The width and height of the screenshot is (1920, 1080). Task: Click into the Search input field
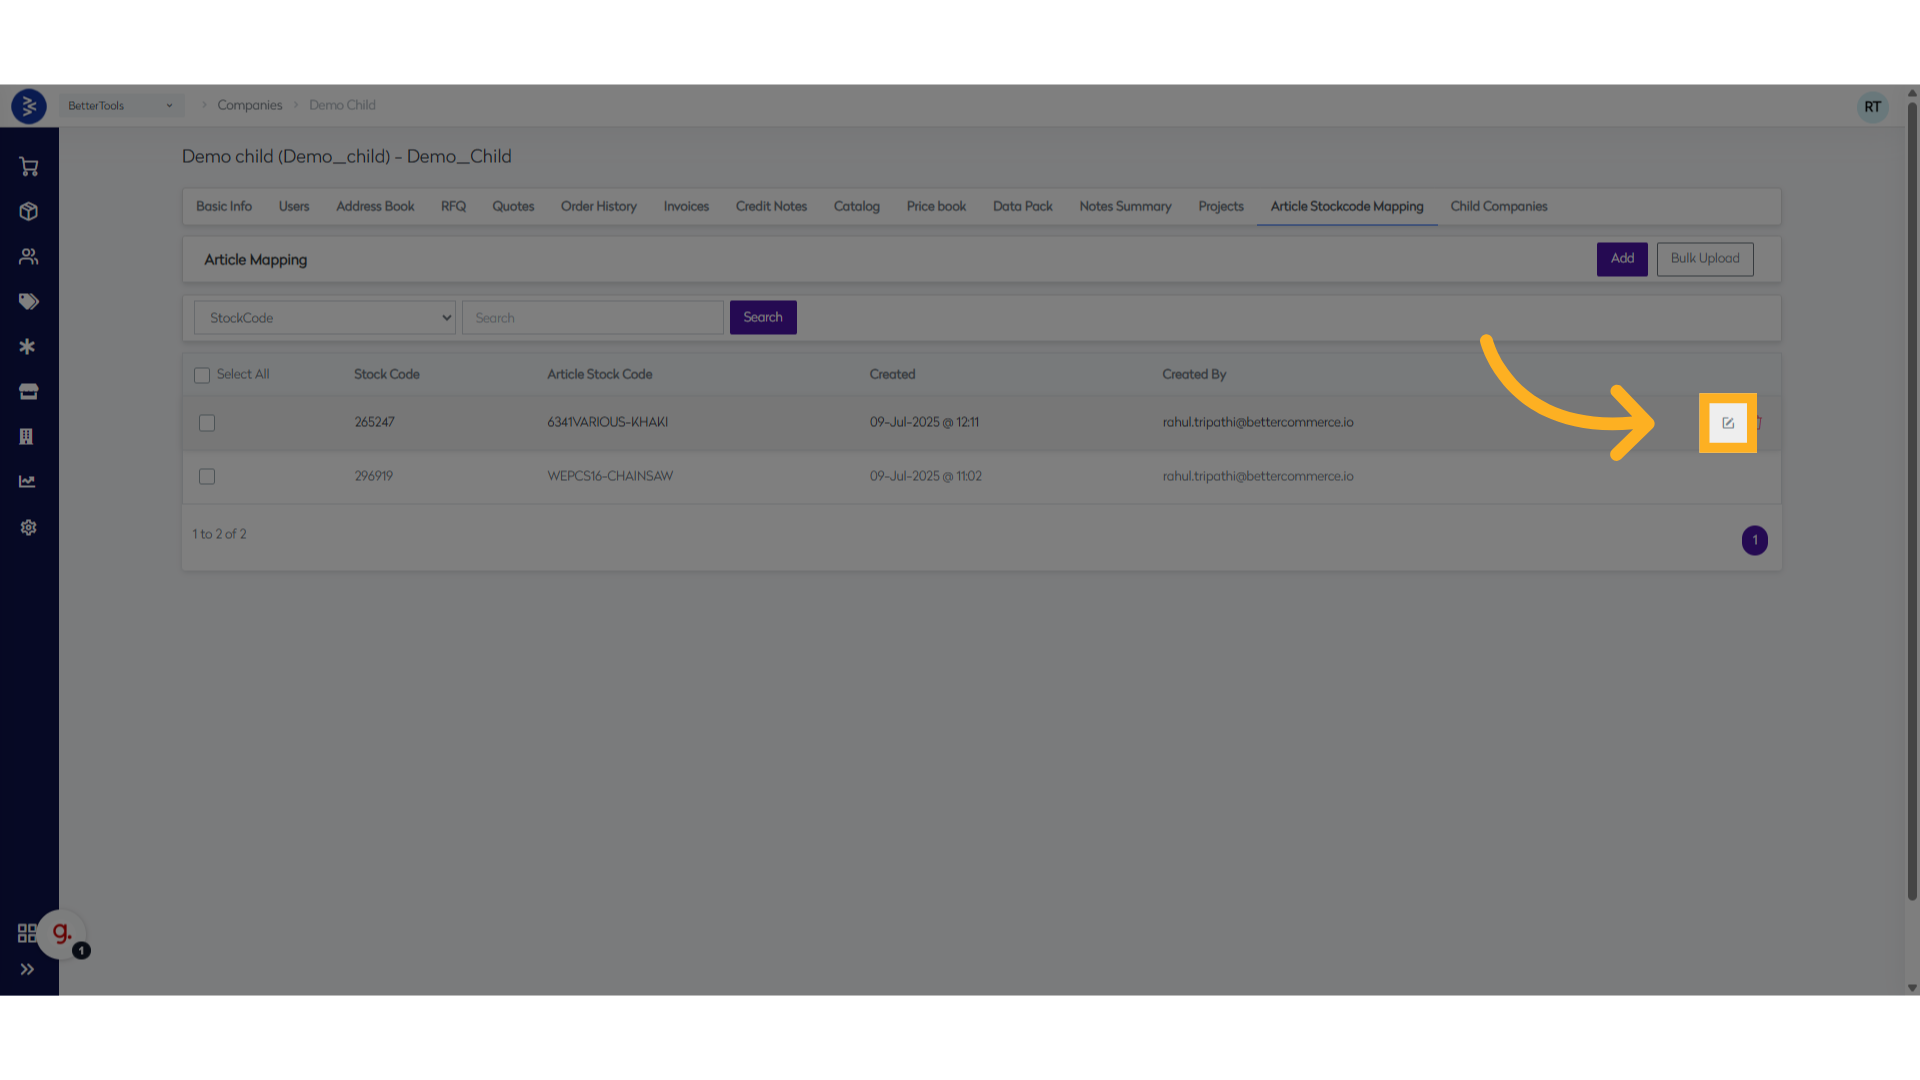592,318
